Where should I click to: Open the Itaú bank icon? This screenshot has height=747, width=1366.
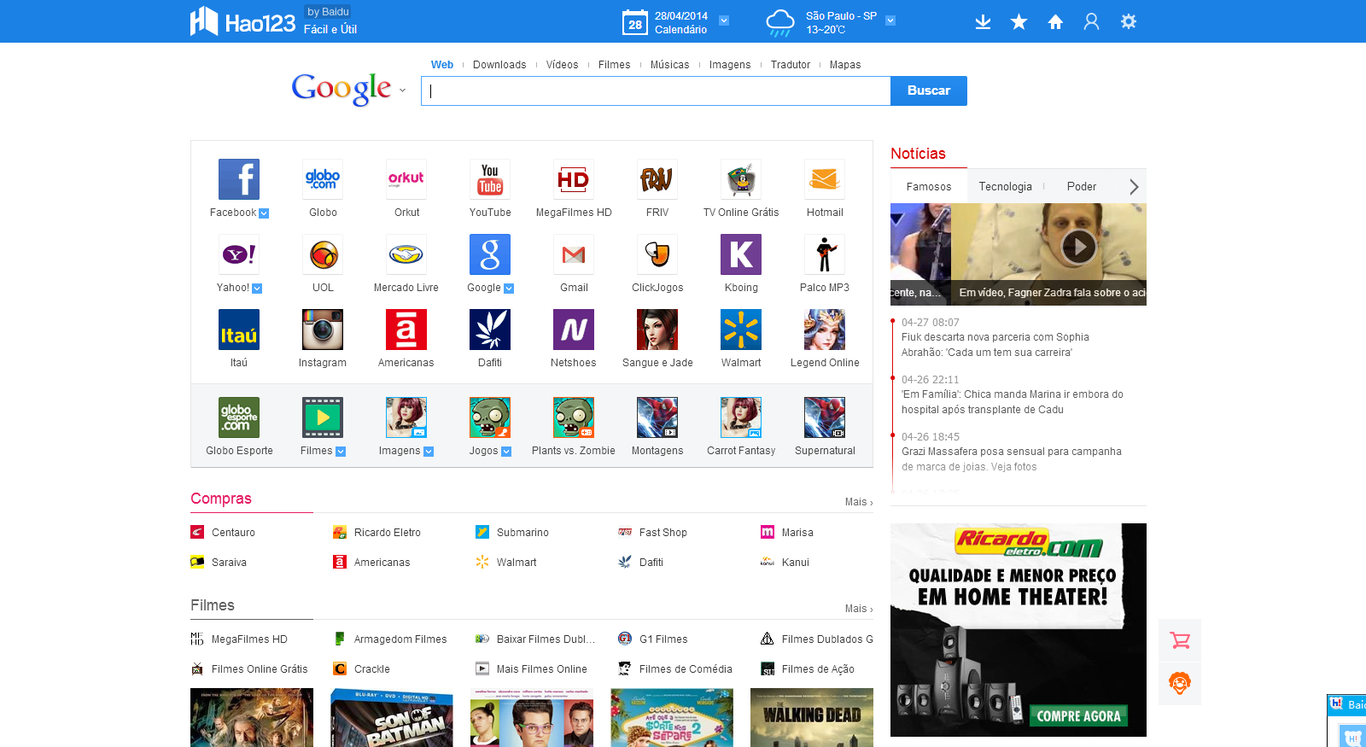239,329
